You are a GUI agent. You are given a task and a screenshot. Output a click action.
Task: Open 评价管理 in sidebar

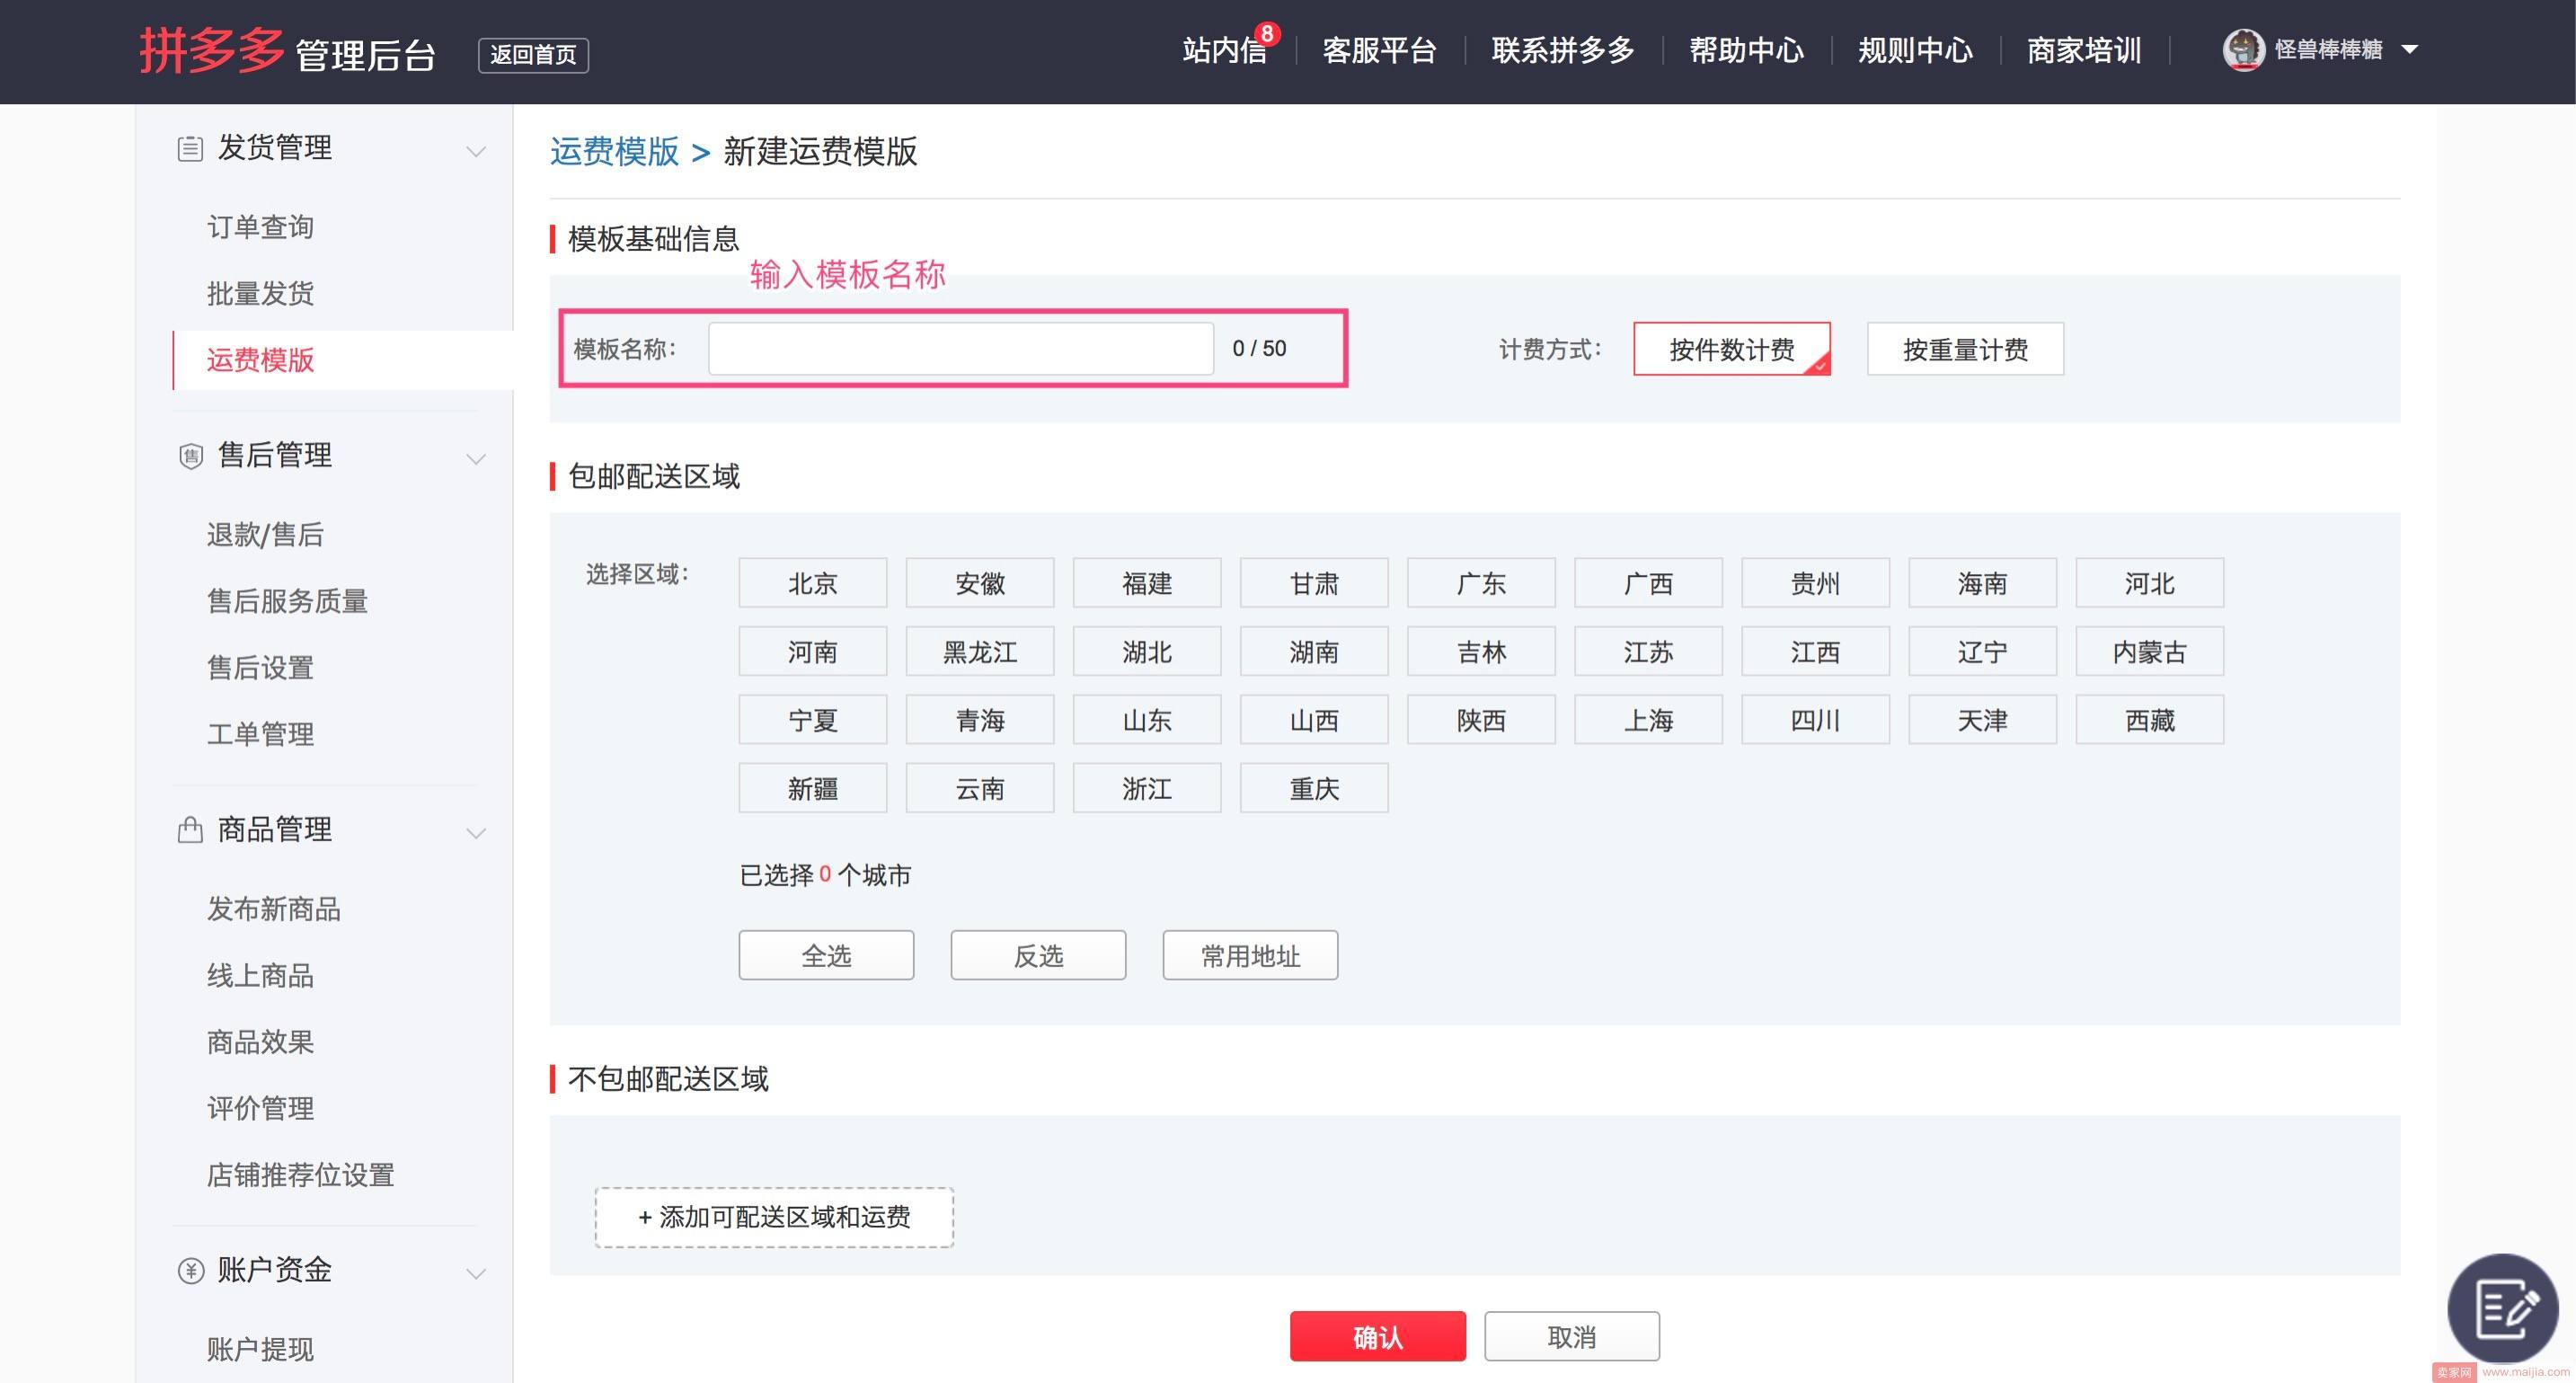260,1108
